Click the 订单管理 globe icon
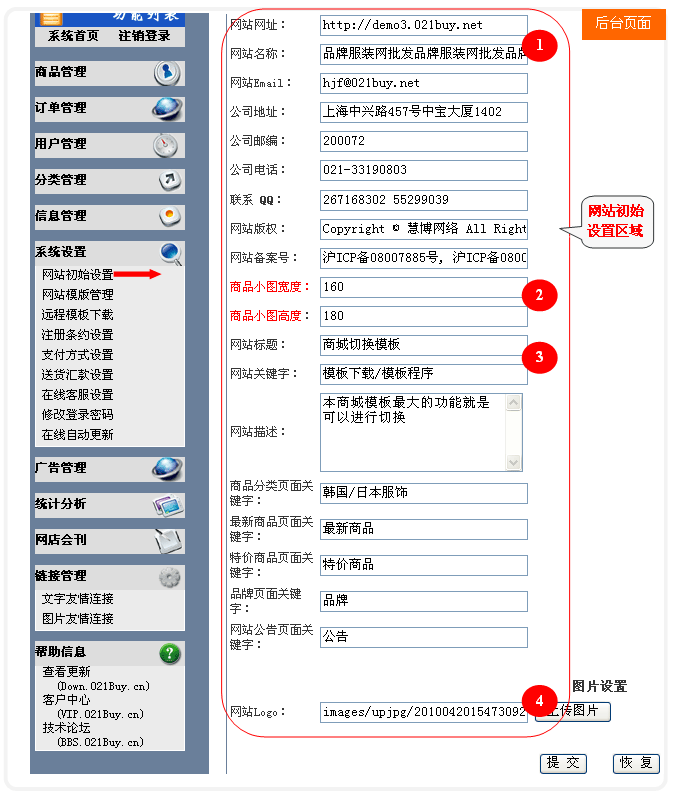 (167, 109)
